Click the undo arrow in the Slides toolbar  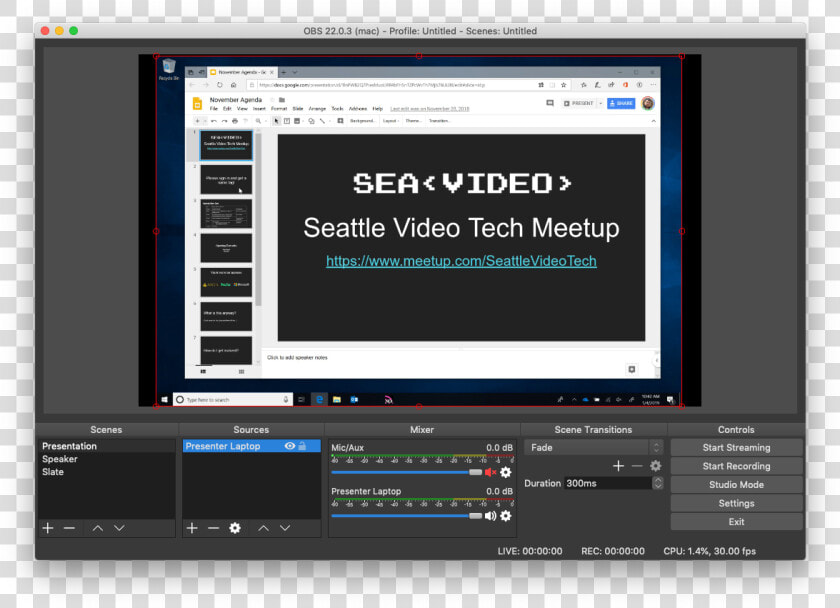click(x=214, y=121)
